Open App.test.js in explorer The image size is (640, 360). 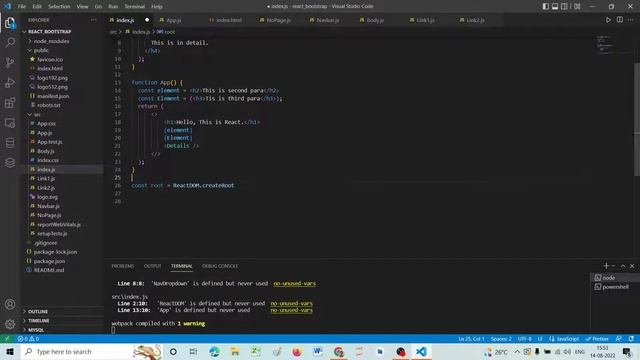tap(50, 142)
